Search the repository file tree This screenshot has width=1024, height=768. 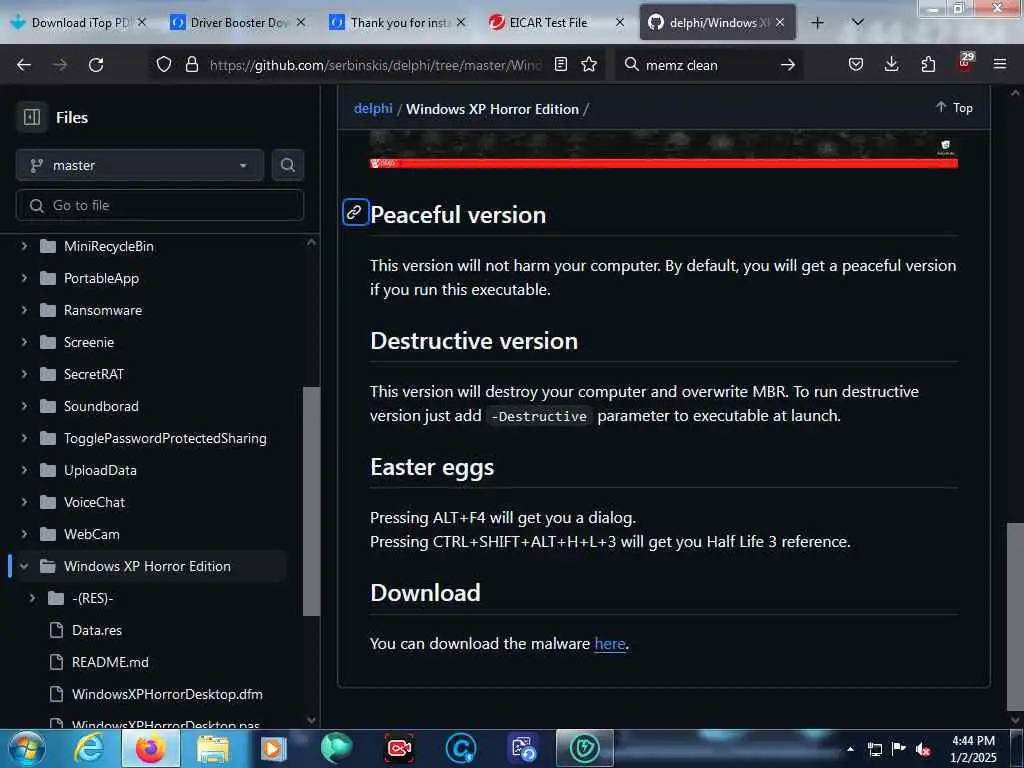[x=288, y=165]
